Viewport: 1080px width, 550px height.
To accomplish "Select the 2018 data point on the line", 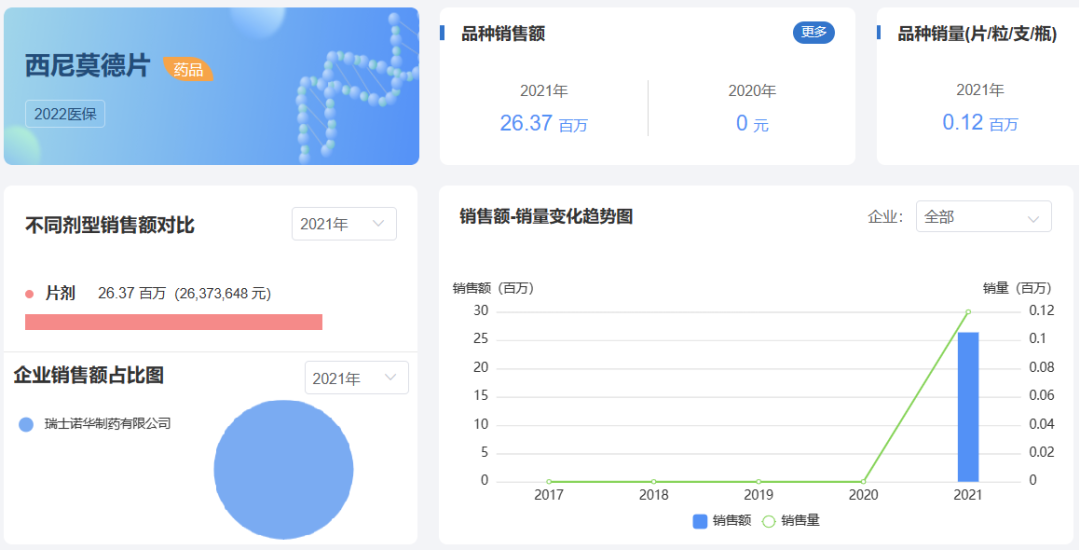I will [x=654, y=482].
